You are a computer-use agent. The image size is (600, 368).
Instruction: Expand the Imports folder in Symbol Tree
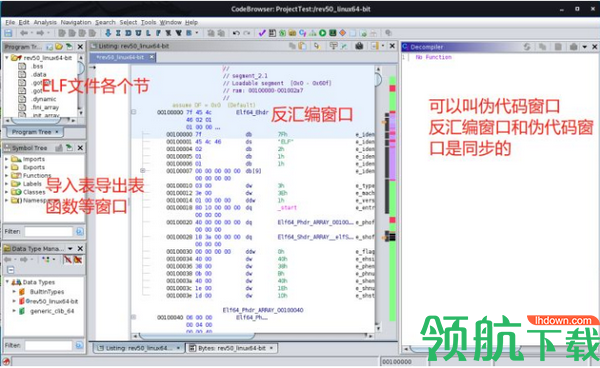[7, 159]
